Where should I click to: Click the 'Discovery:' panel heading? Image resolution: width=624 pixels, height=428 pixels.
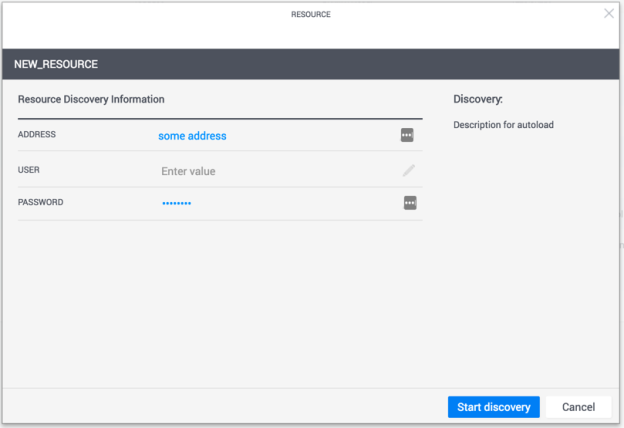[477, 100]
